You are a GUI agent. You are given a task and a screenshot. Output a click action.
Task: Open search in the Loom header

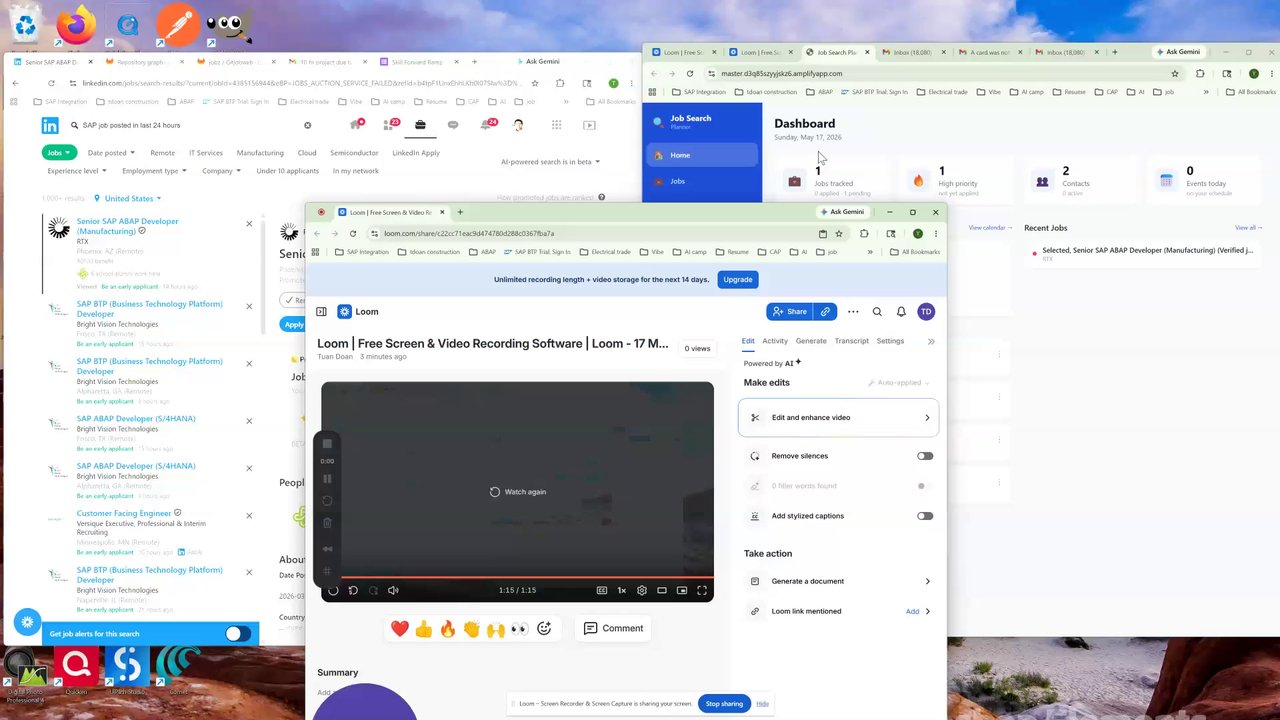point(877,312)
